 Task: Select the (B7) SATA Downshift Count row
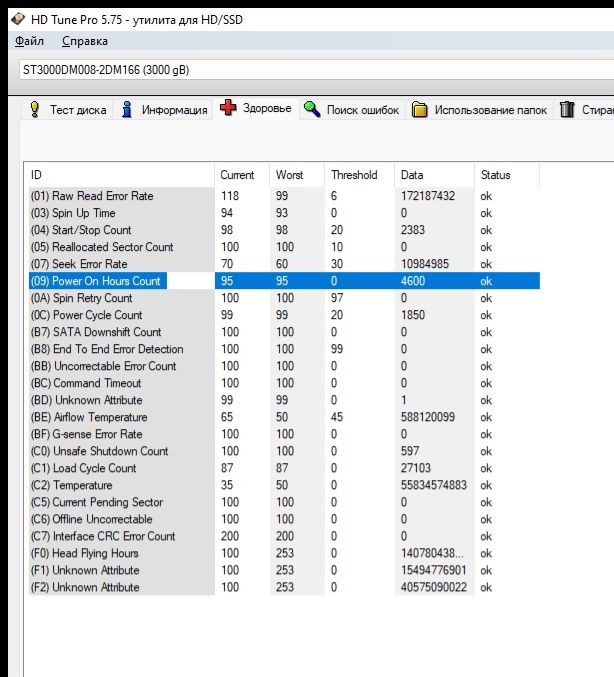[x=284, y=332]
